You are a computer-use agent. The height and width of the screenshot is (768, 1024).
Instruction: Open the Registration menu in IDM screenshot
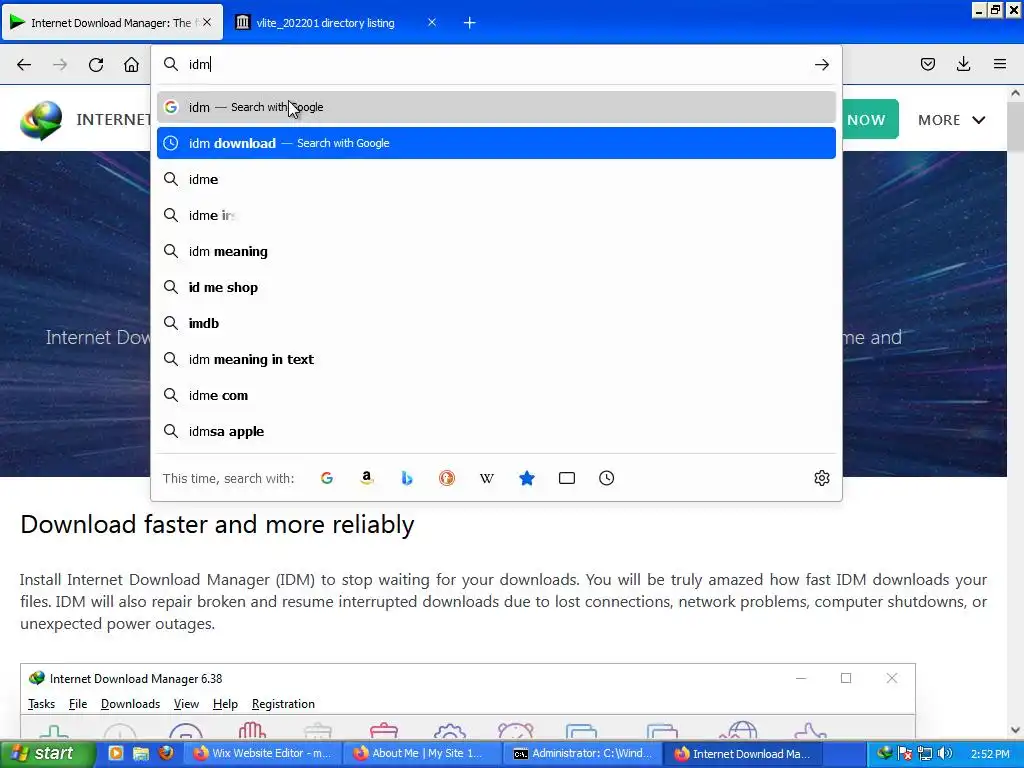[x=283, y=704]
